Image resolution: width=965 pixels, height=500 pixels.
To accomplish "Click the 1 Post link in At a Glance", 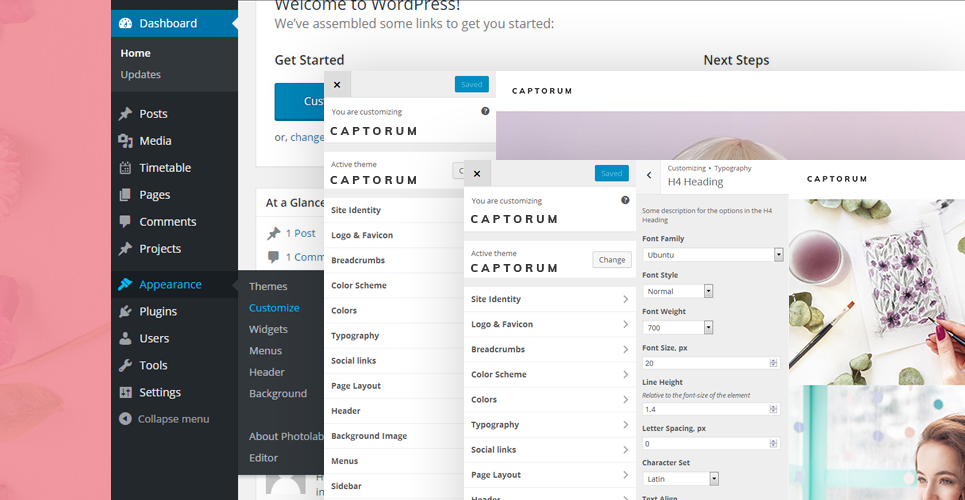I will [x=300, y=233].
